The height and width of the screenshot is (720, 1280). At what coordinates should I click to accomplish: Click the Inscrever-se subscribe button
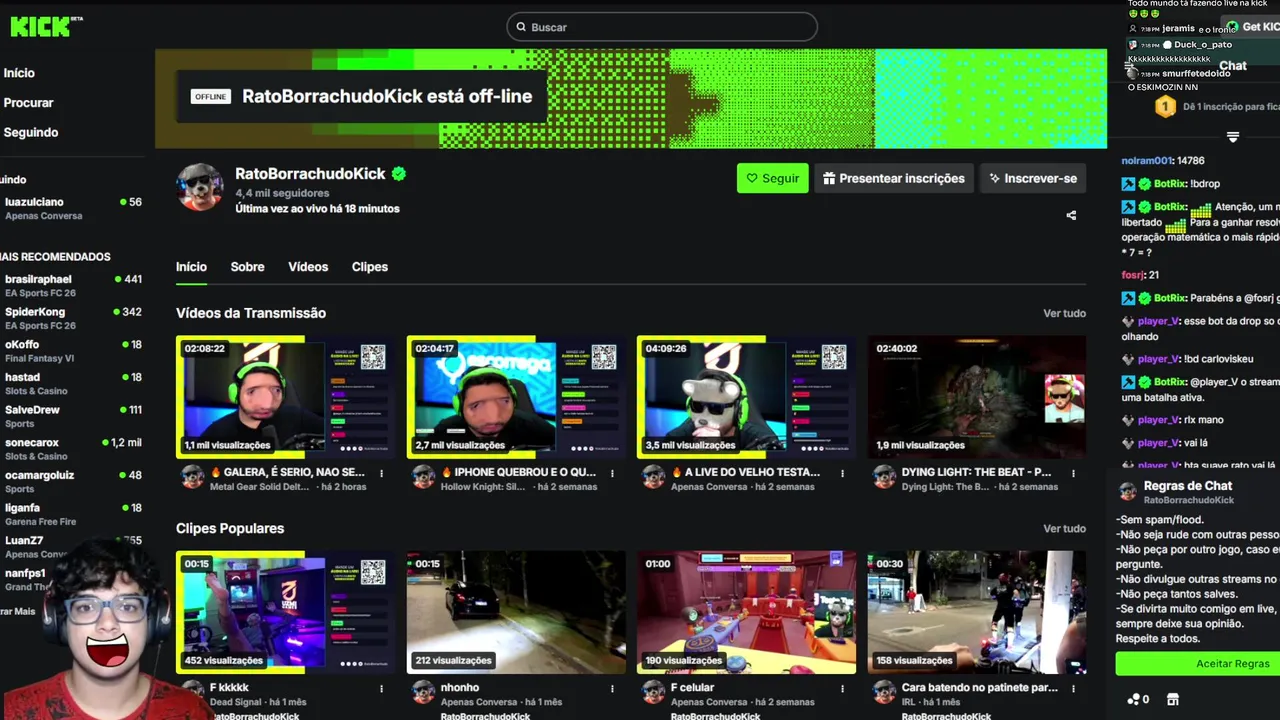click(x=1033, y=178)
